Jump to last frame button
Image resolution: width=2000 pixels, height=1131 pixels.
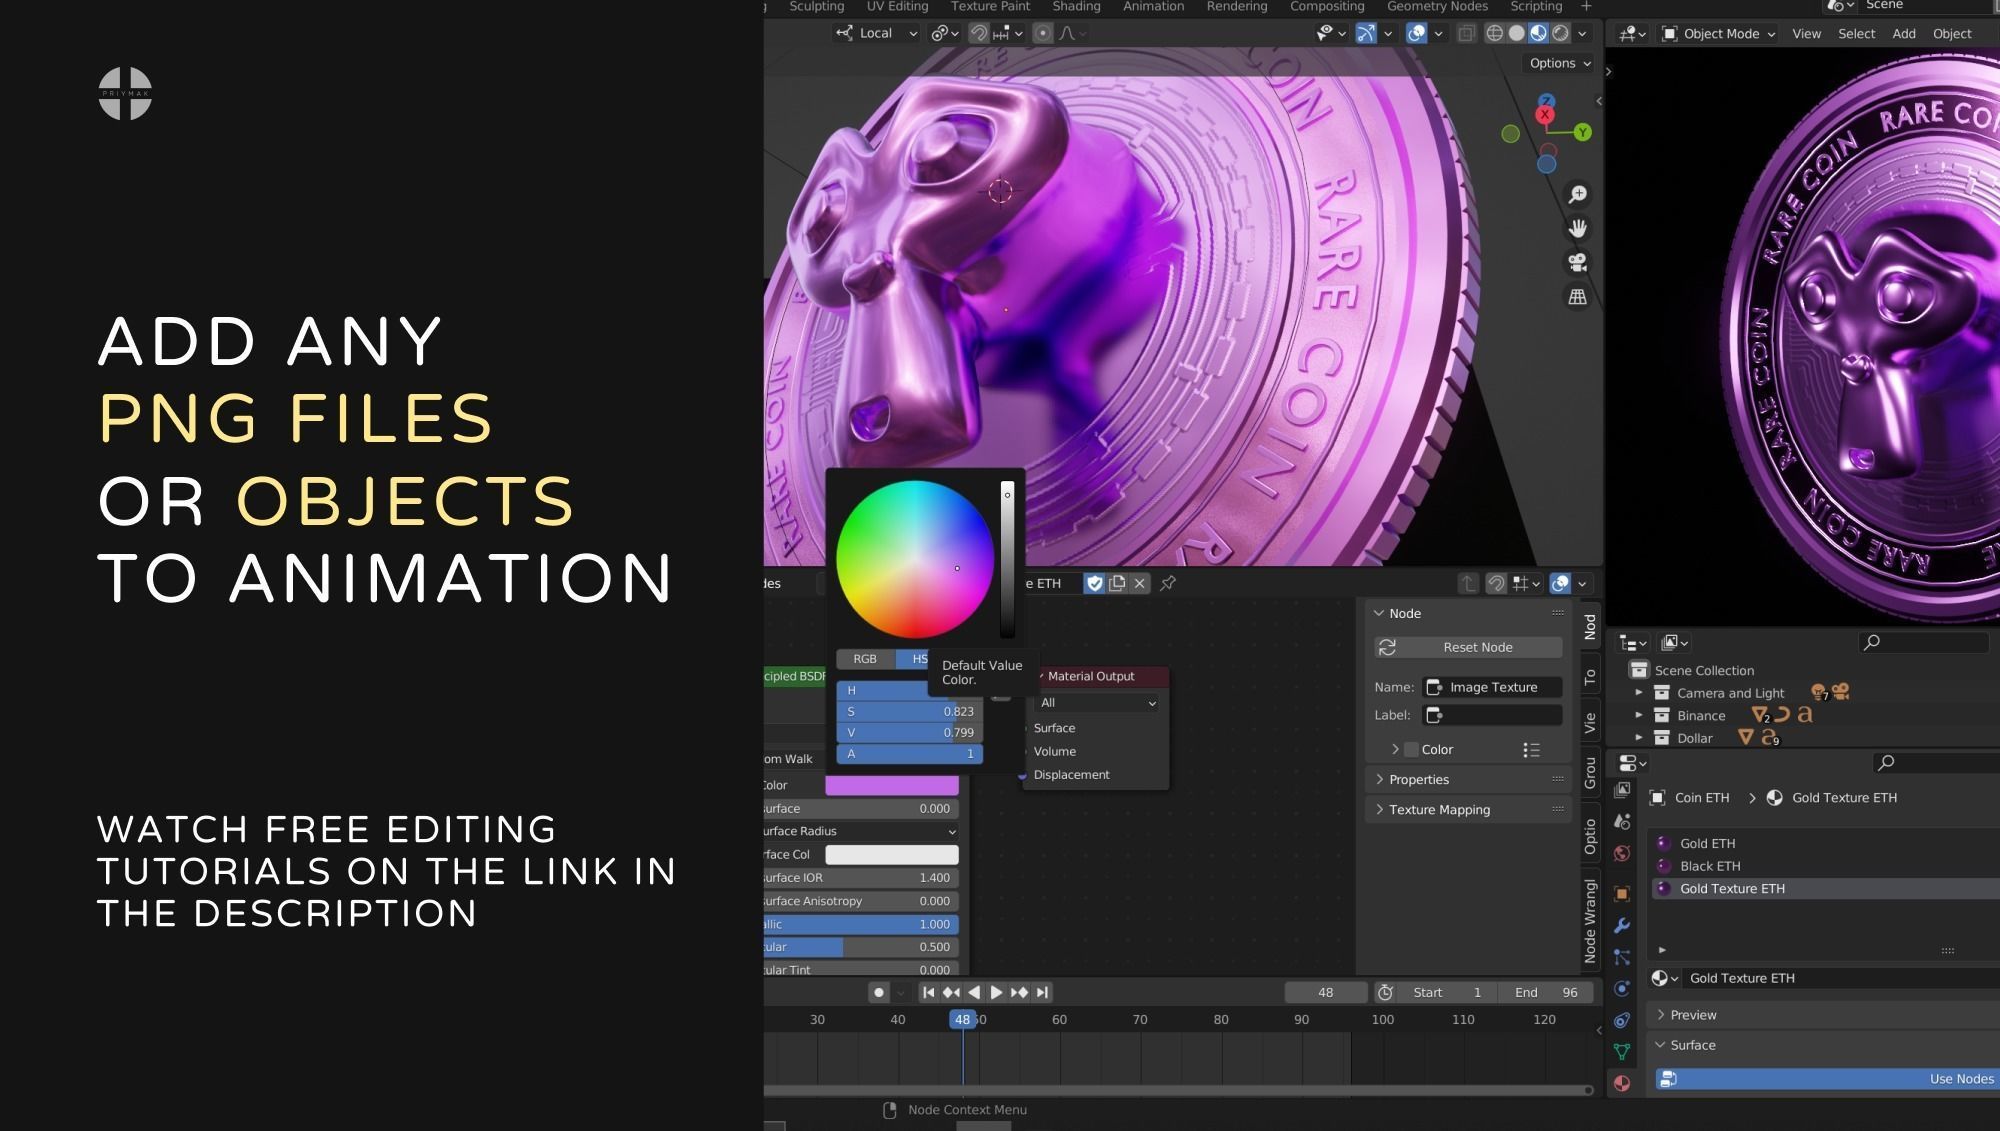coord(1042,992)
